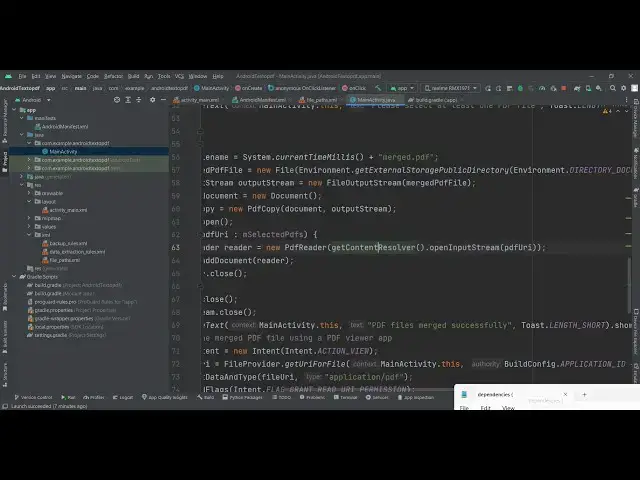The height and width of the screenshot is (480, 640).
Task: Click the Select Opened File target icon
Action: tap(117, 100)
